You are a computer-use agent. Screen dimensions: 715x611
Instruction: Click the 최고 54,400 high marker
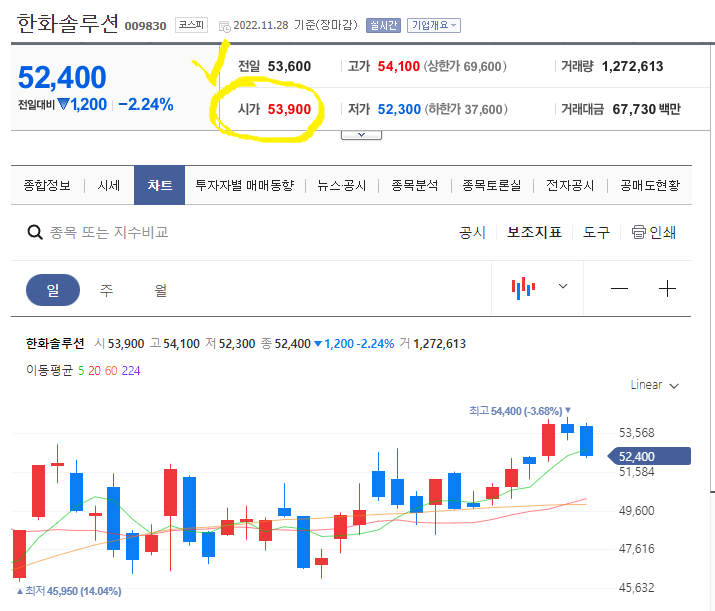click(x=520, y=411)
